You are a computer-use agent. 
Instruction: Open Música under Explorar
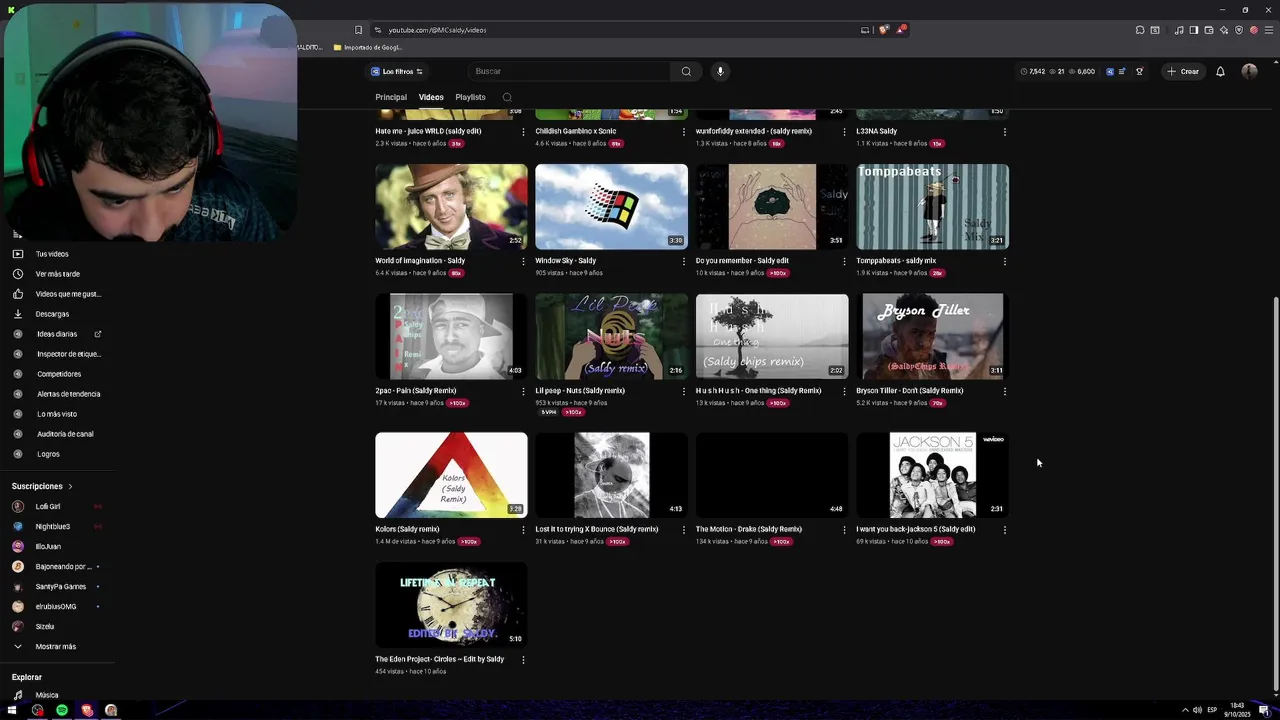point(47,695)
